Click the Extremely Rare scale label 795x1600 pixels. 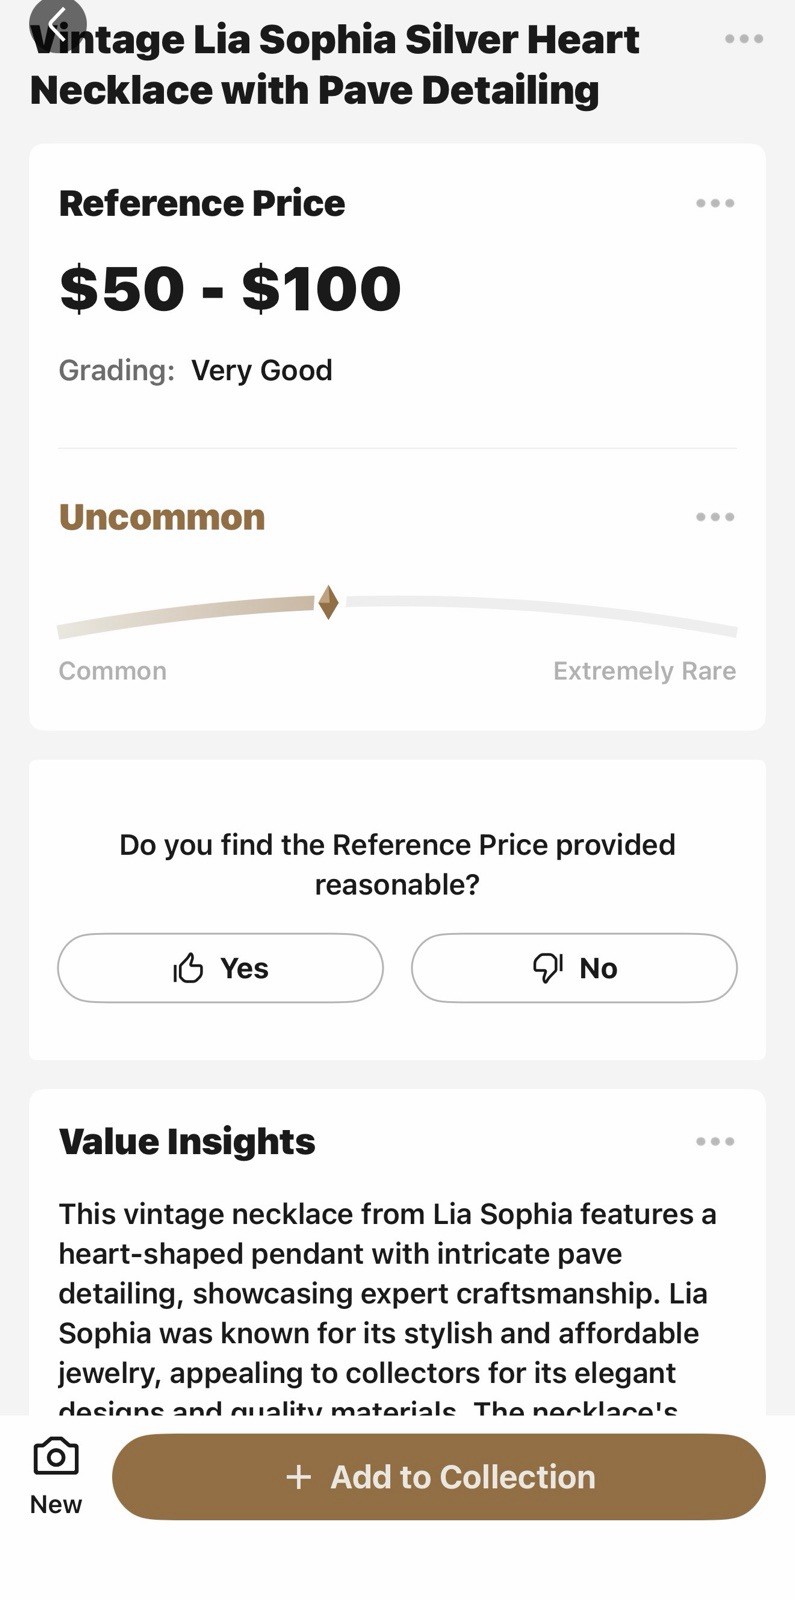[644, 671]
